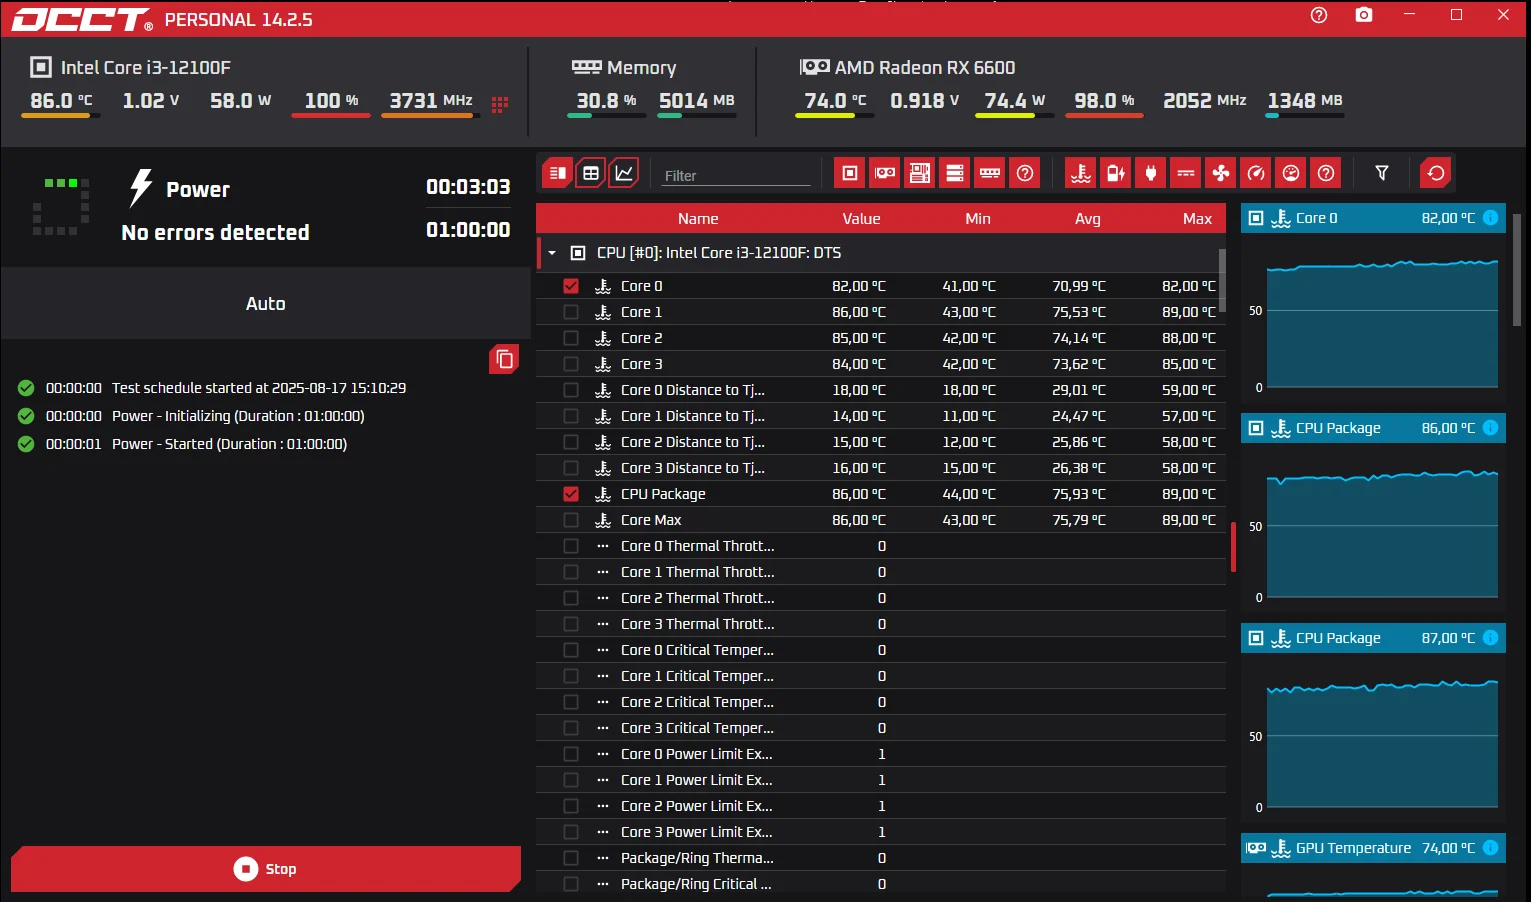The image size is (1531, 902).
Task: Select the Package/Ring Thermal row
Action: pyautogui.click(x=881, y=858)
